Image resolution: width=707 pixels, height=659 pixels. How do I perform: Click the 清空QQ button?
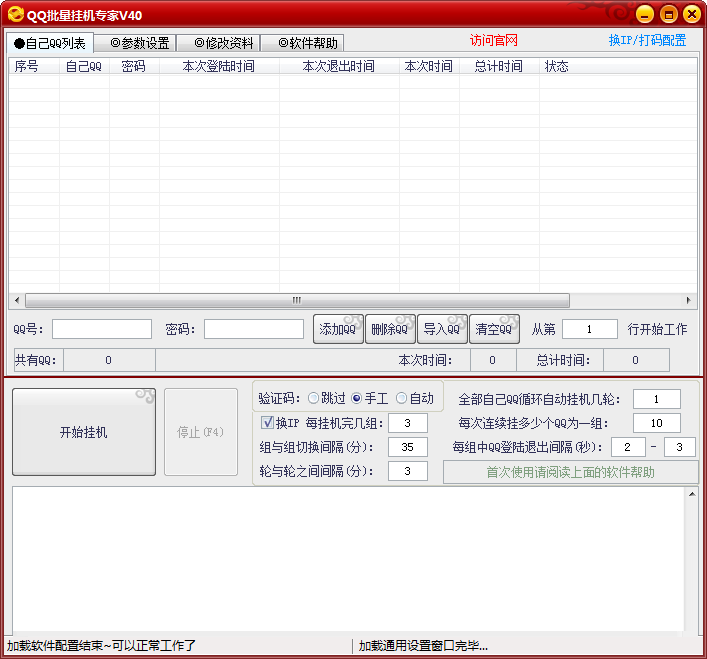coord(494,329)
